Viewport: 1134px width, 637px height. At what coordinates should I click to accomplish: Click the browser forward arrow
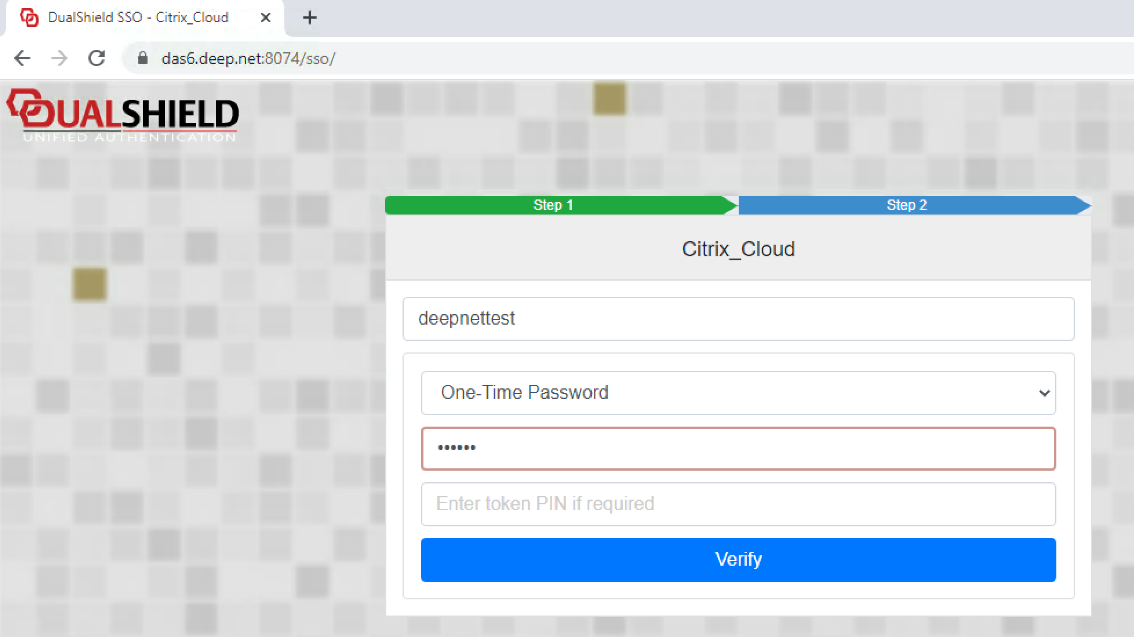coord(59,58)
